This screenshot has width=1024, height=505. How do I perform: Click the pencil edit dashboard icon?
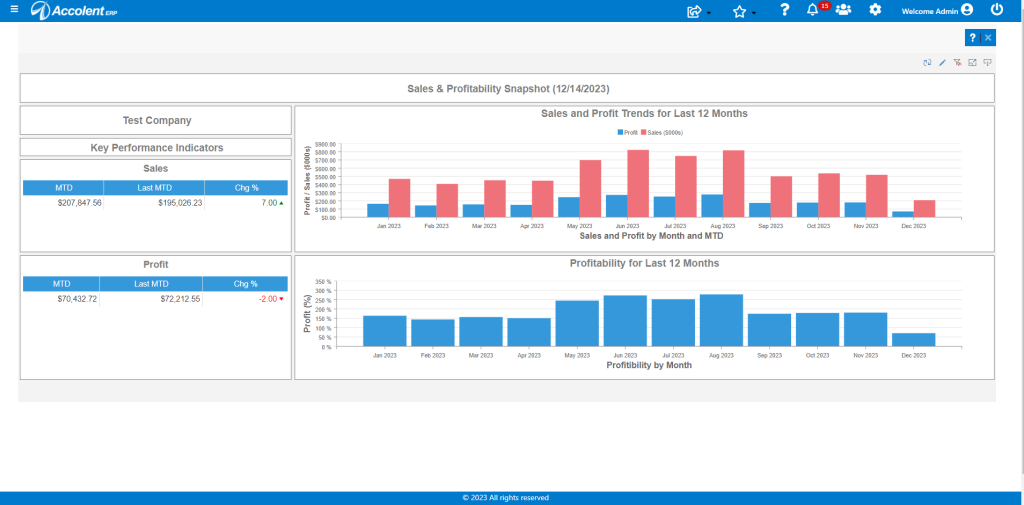942,63
